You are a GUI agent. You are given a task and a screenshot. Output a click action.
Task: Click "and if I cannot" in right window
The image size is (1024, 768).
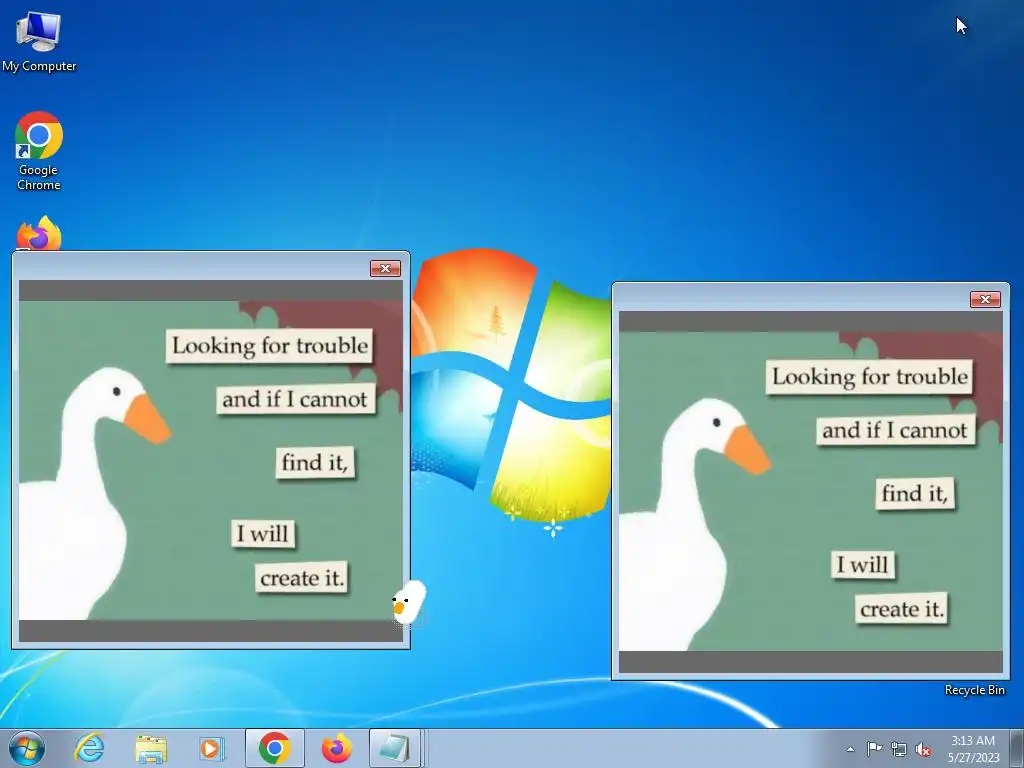[895, 430]
